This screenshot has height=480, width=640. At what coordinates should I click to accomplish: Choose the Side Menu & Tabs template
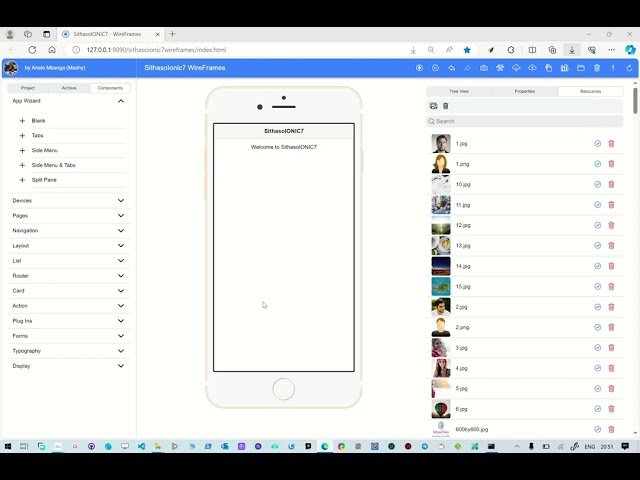click(x=53, y=165)
